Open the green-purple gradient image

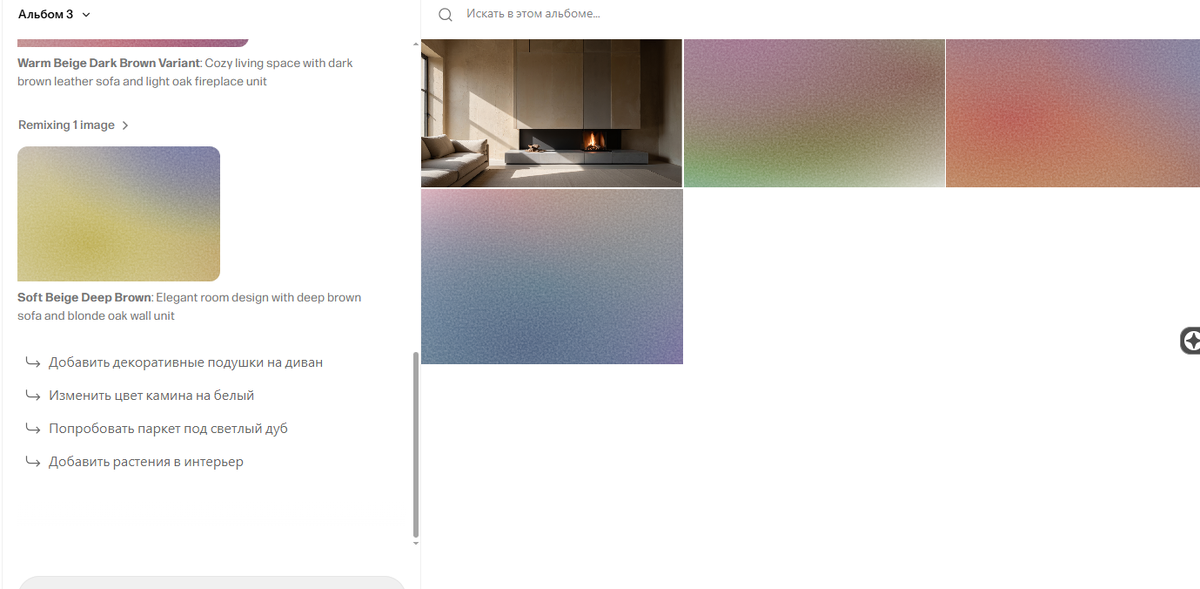pyautogui.click(x=814, y=113)
